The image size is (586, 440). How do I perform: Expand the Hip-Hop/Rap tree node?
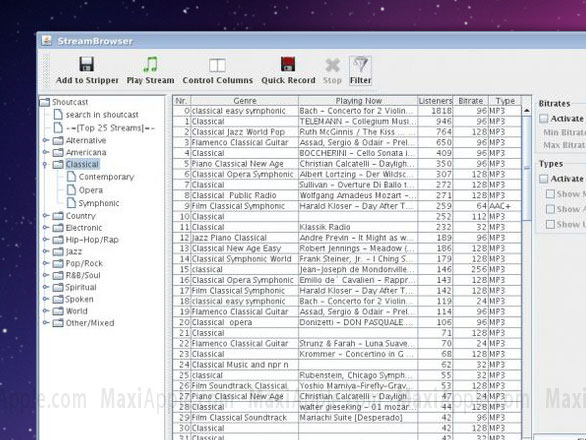pos(45,240)
